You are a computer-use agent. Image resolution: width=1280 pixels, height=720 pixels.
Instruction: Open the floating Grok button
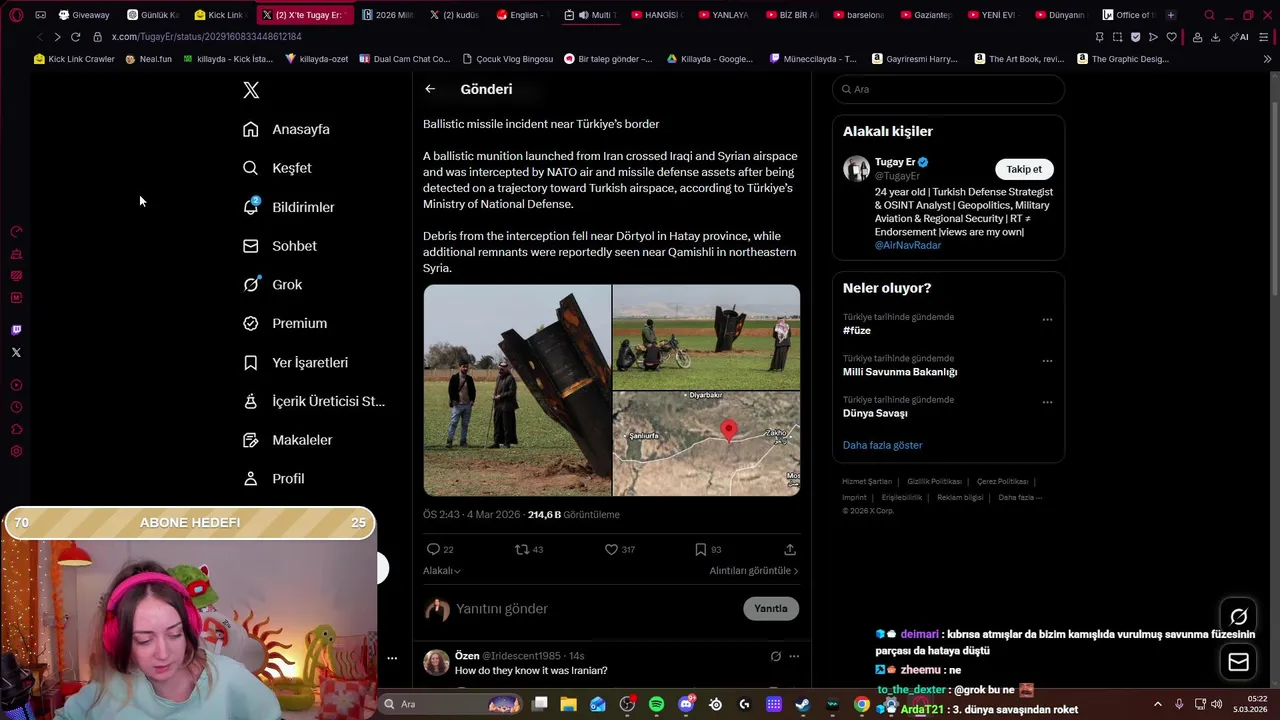click(x=1239, y=617)
